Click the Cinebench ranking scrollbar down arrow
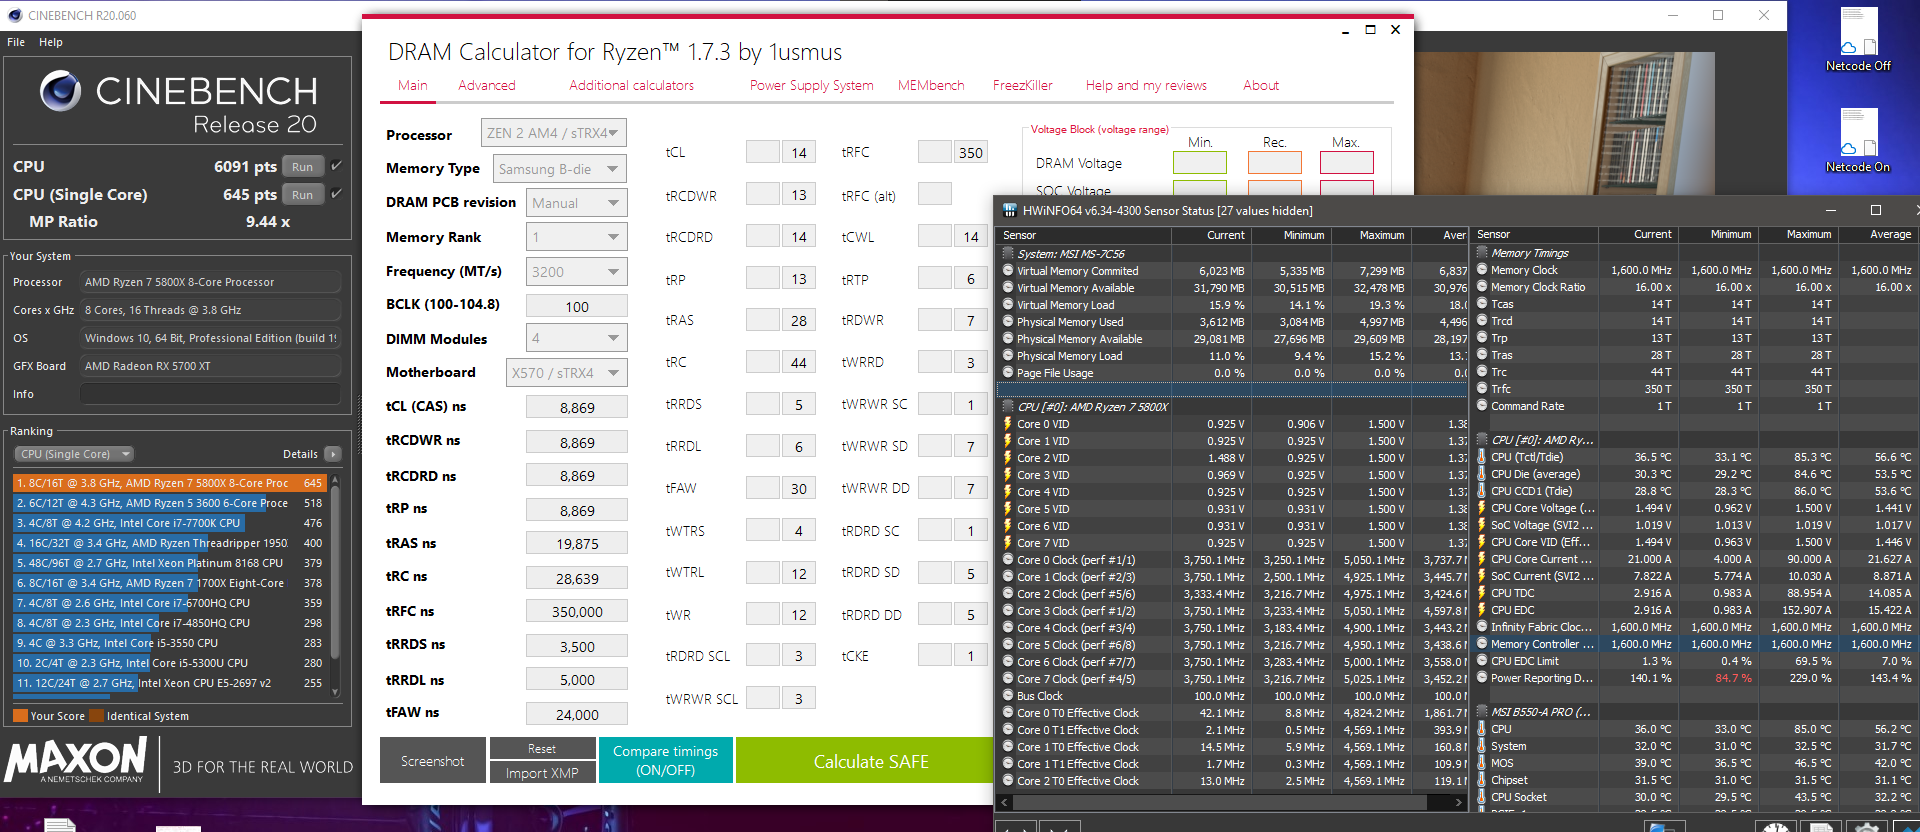This screenshot has width=1920, height=832. (x=336, y=690)
